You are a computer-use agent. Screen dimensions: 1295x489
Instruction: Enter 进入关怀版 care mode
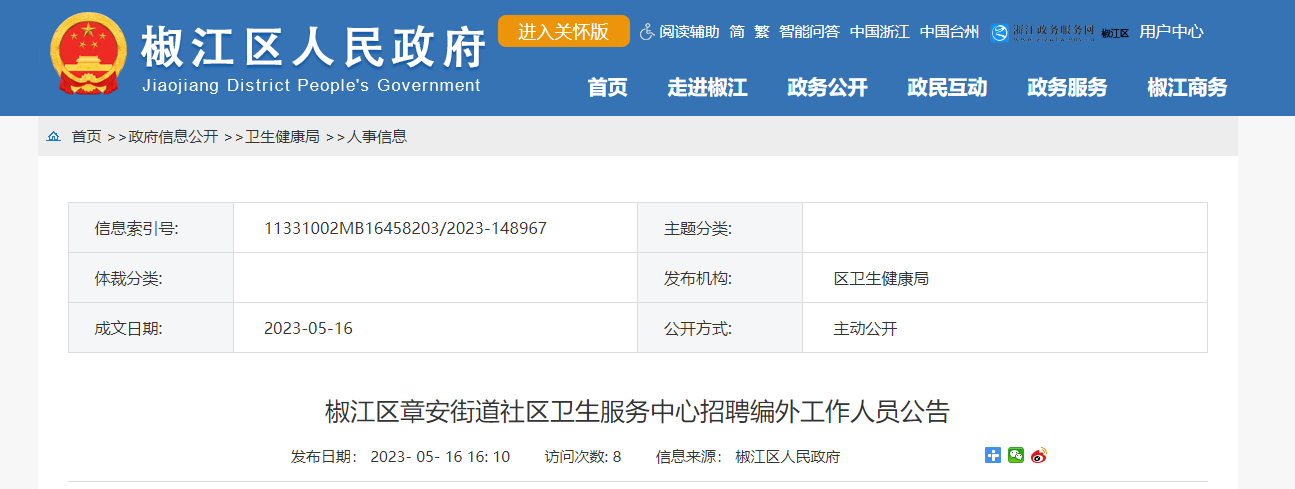[563, 31]
